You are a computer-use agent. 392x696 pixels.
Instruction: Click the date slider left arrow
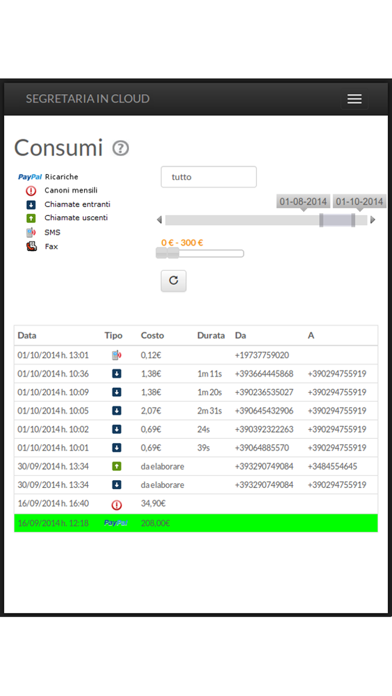[159, 220]
